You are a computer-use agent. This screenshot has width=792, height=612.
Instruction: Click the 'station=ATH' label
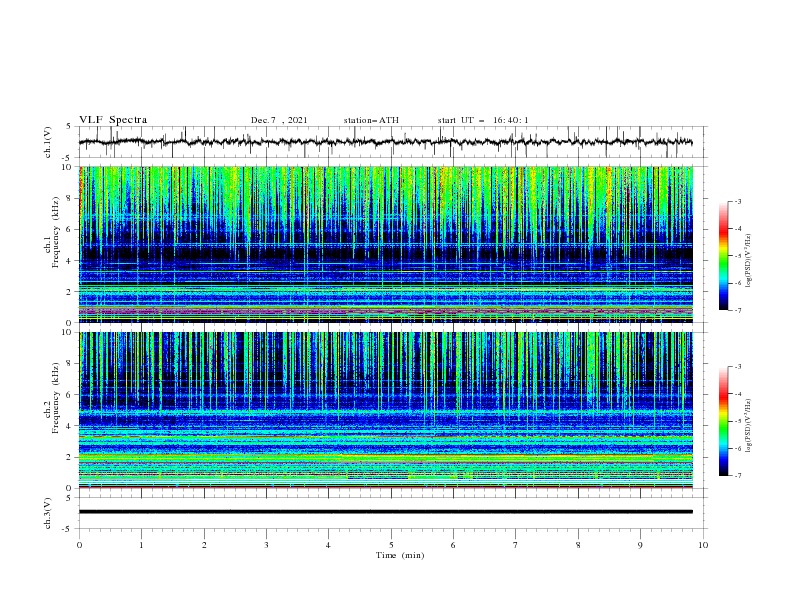point(371,120)
